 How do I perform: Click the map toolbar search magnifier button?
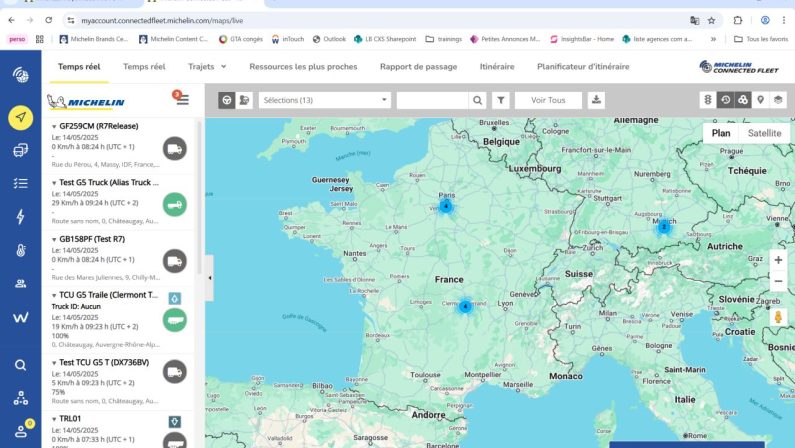[x=478, y=100]
